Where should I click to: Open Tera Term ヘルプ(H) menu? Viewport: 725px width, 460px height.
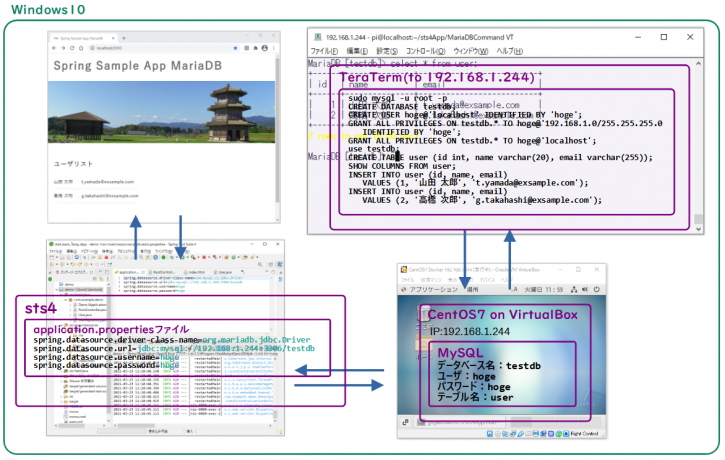[x=510, y=51]
